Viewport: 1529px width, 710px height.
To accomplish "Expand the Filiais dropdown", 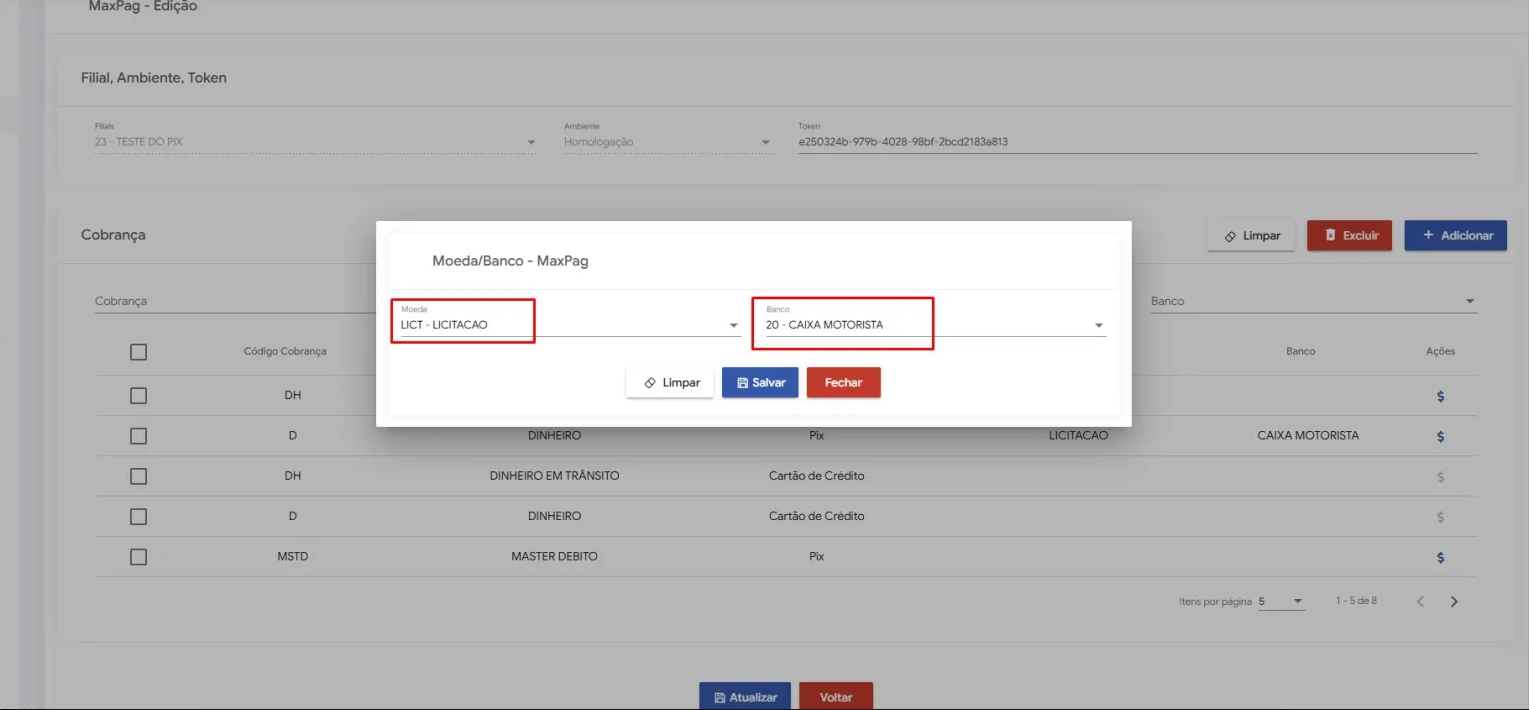I will coord(531,143).
